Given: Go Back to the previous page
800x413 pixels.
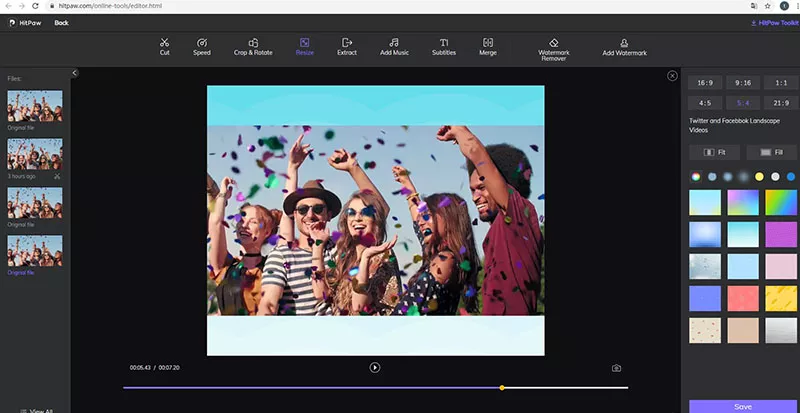Looking at the screenshot, I should pyautogui.click(x=61, y=23).
